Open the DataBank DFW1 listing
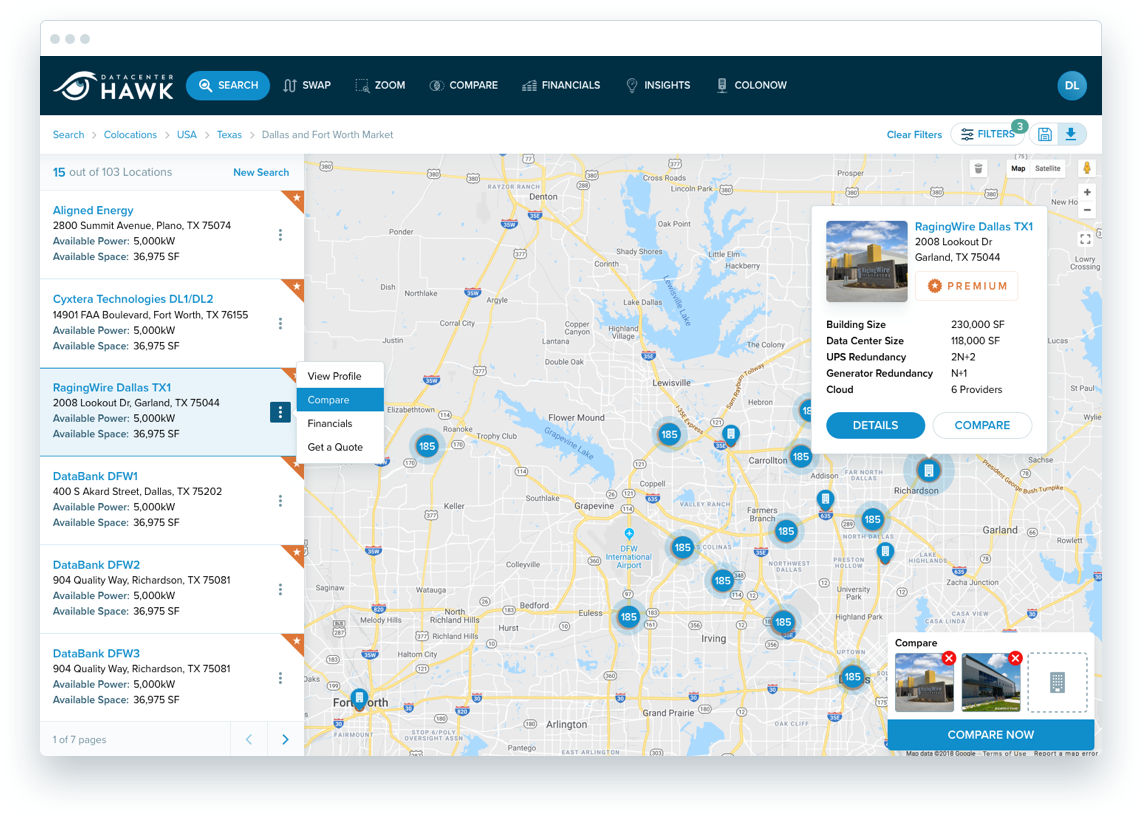Viewport: 1142px width, 816px height. (x=95, y=476)
